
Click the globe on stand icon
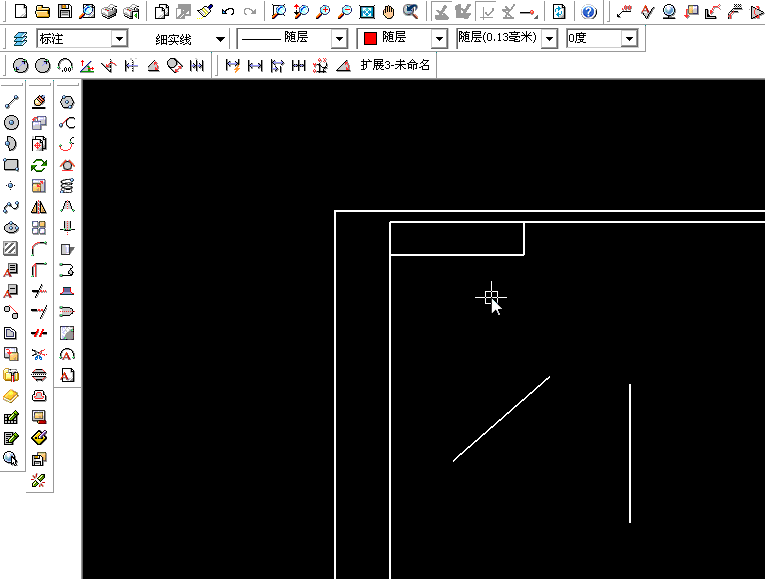pyautogui.click(x=669, y=11)
